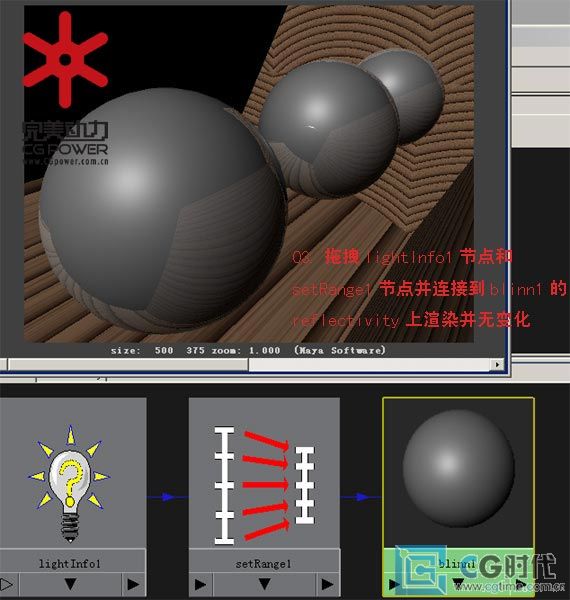Click the setRange1 node name label
The image size is (570, 600).
click(263, 564)
